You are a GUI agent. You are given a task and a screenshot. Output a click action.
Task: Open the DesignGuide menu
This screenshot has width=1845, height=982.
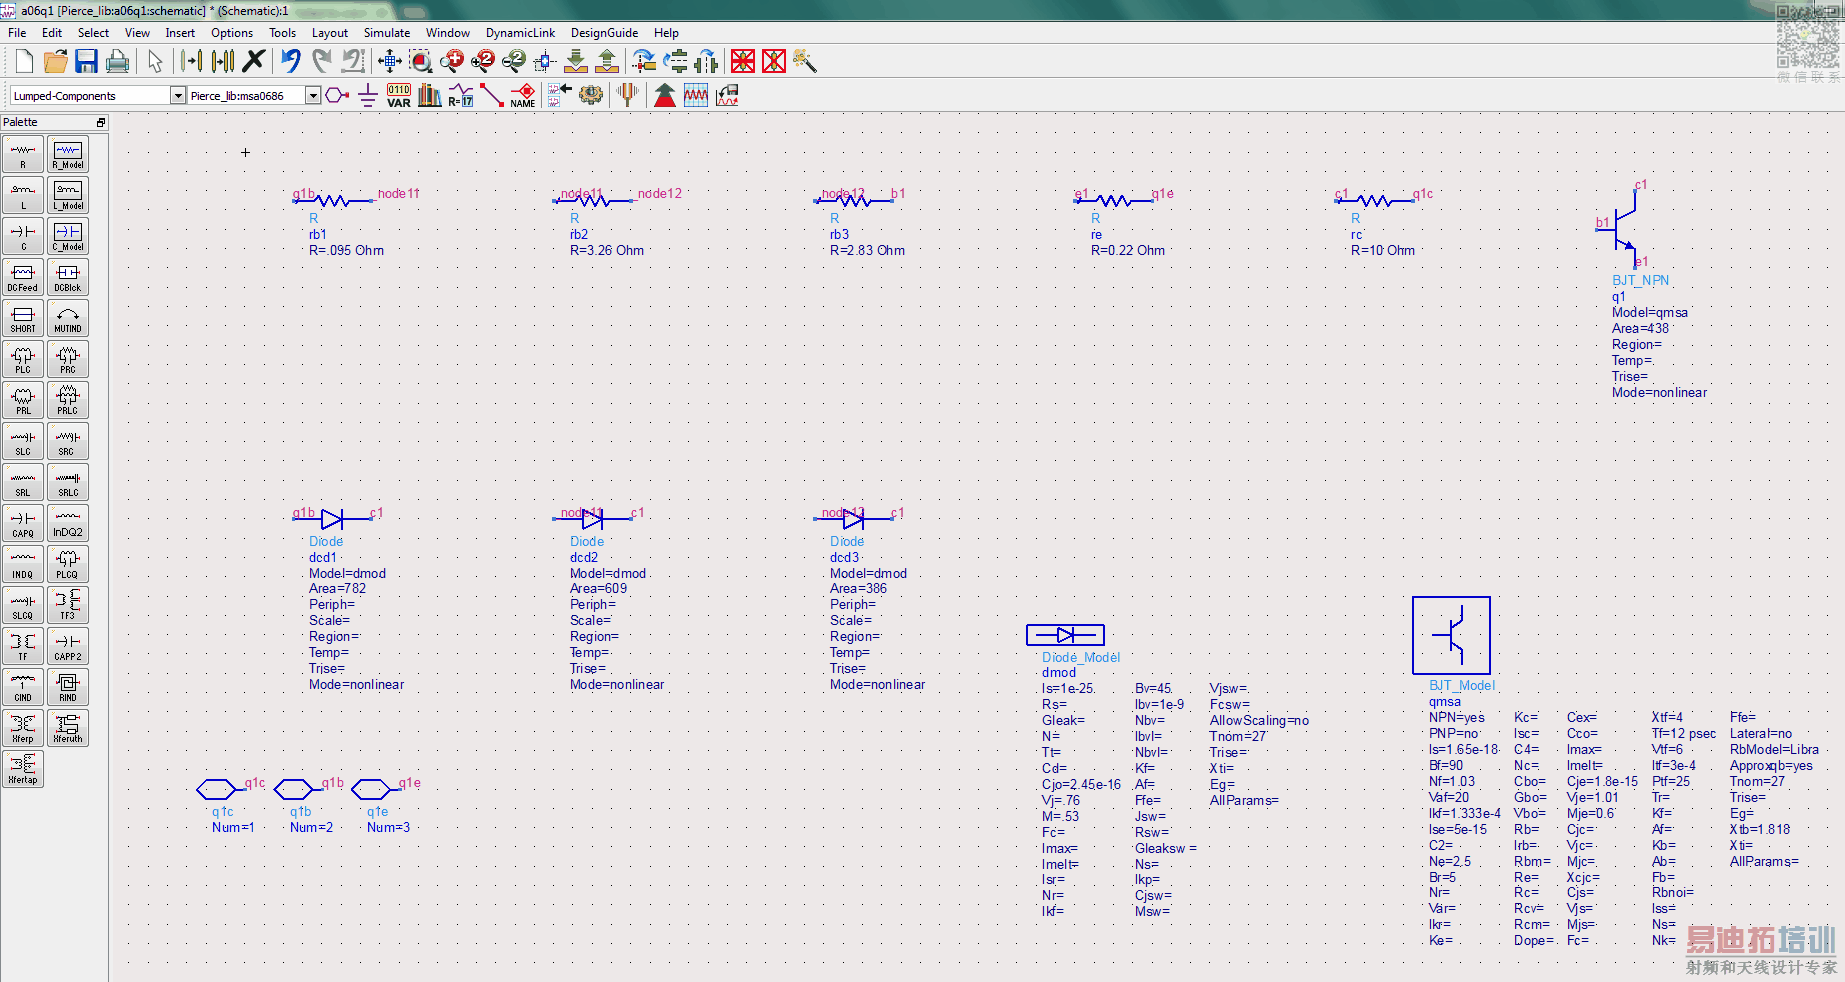tap(604, 33)
